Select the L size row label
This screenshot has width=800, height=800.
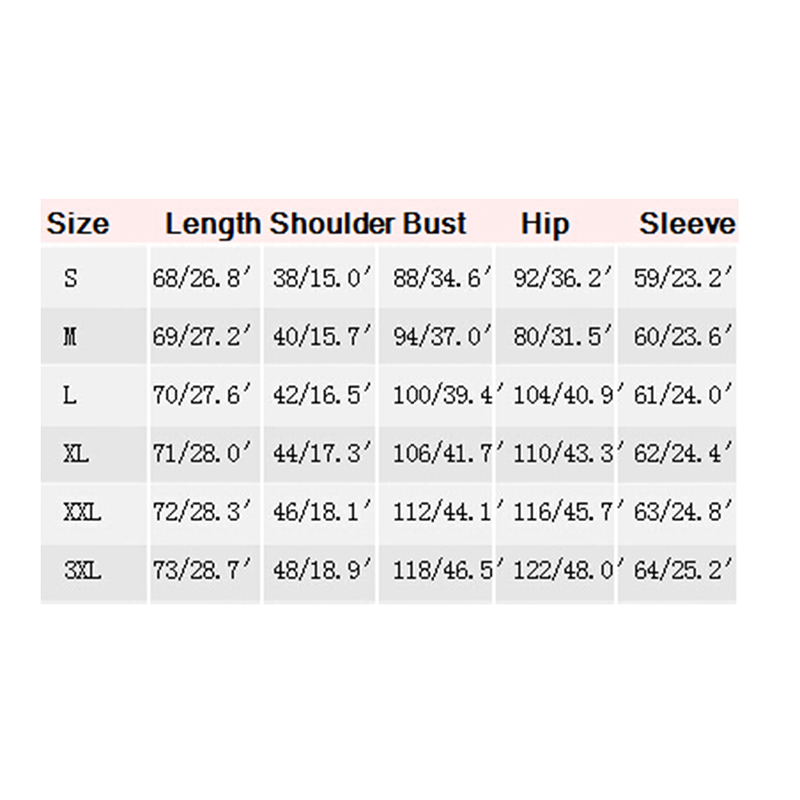coord(70,395)
